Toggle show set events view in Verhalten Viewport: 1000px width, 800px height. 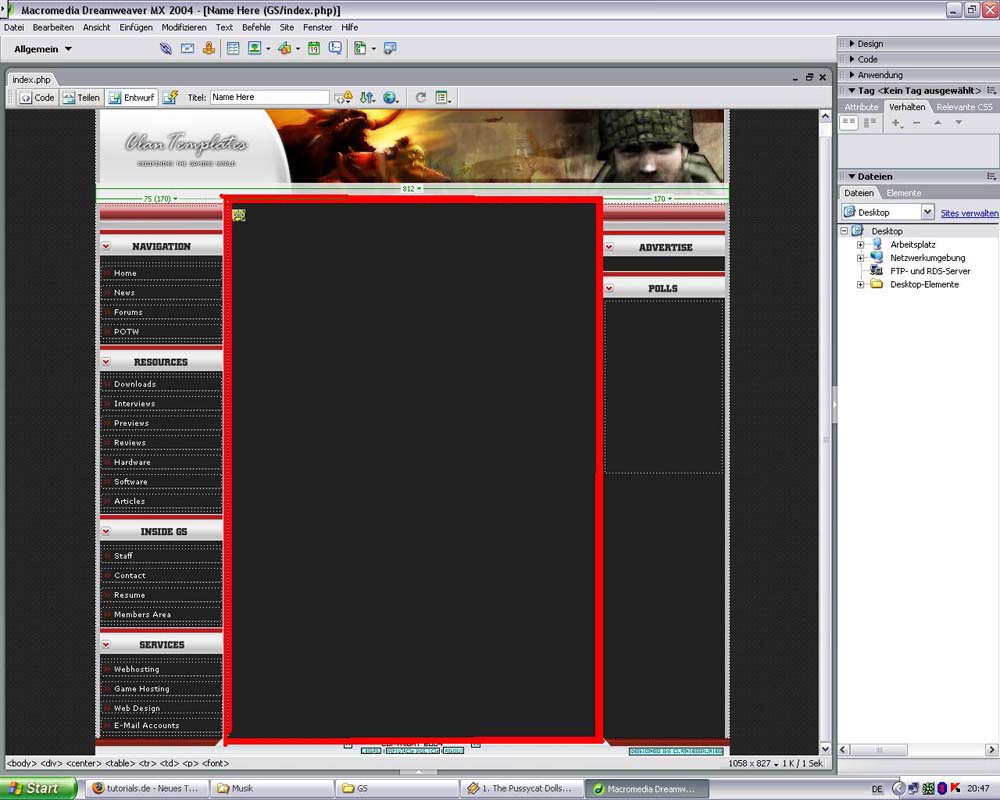[848, 122]
